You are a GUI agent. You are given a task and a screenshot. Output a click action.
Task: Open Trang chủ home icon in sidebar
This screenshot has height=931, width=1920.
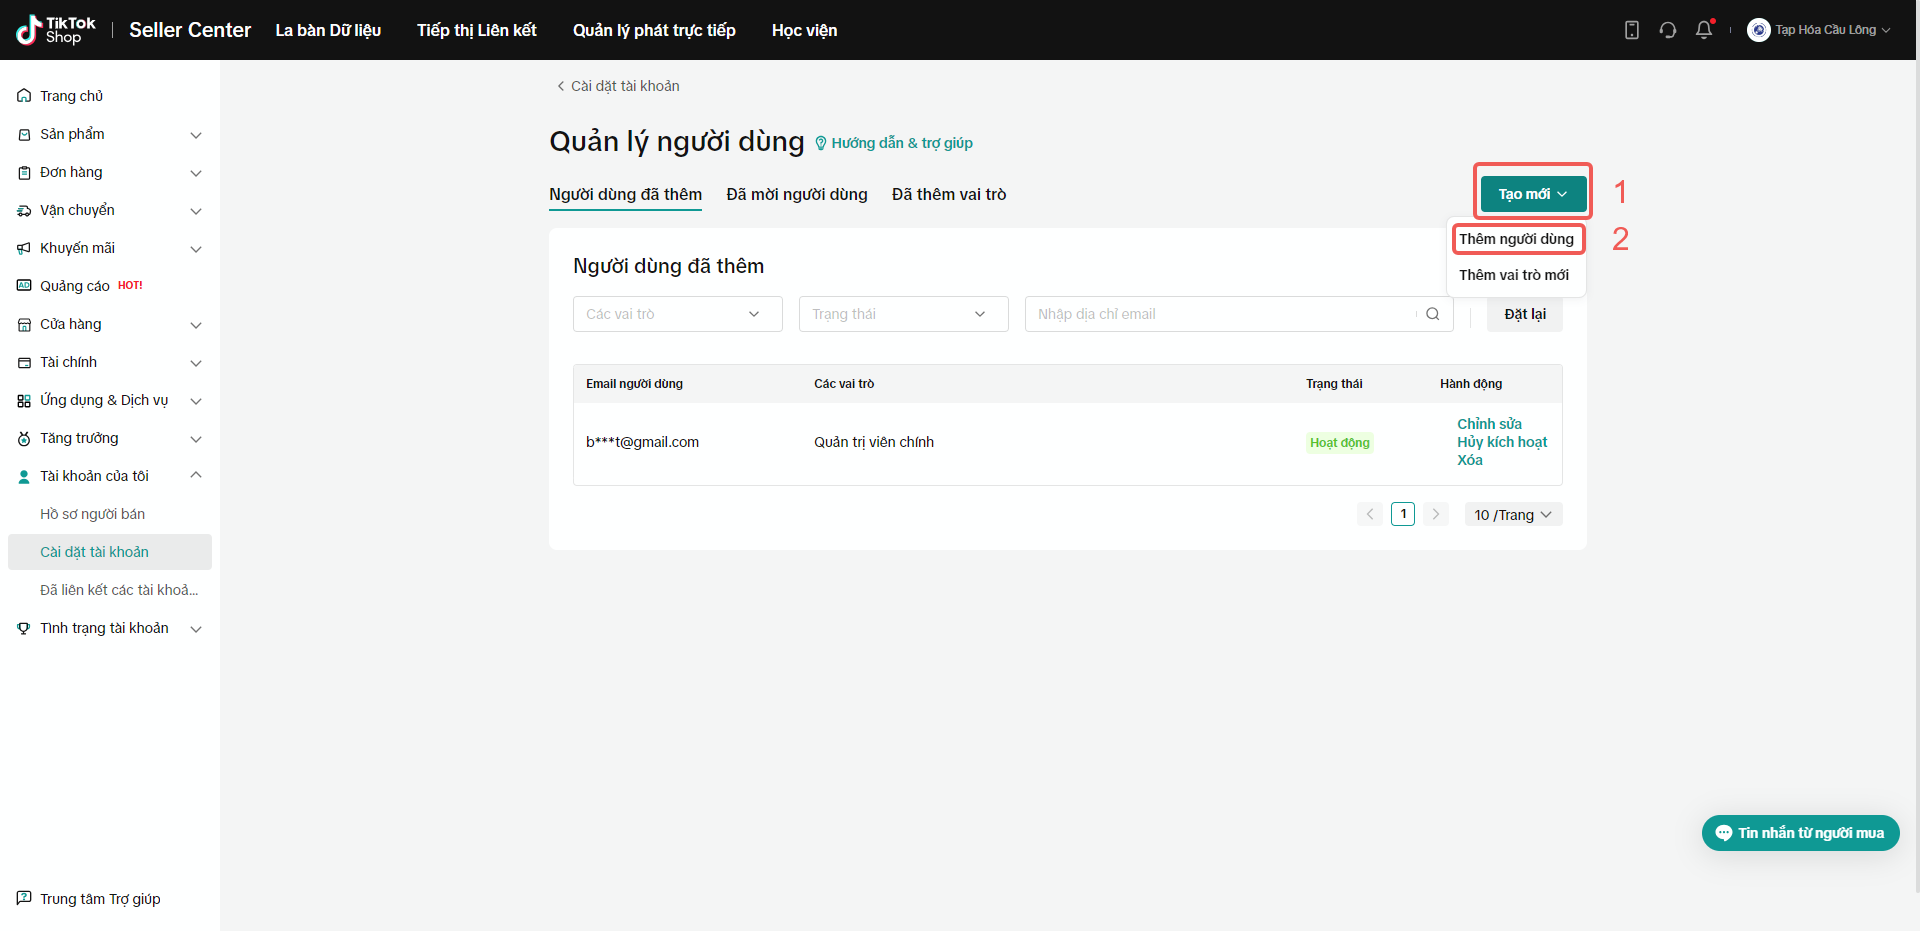(x=24, y=96)
